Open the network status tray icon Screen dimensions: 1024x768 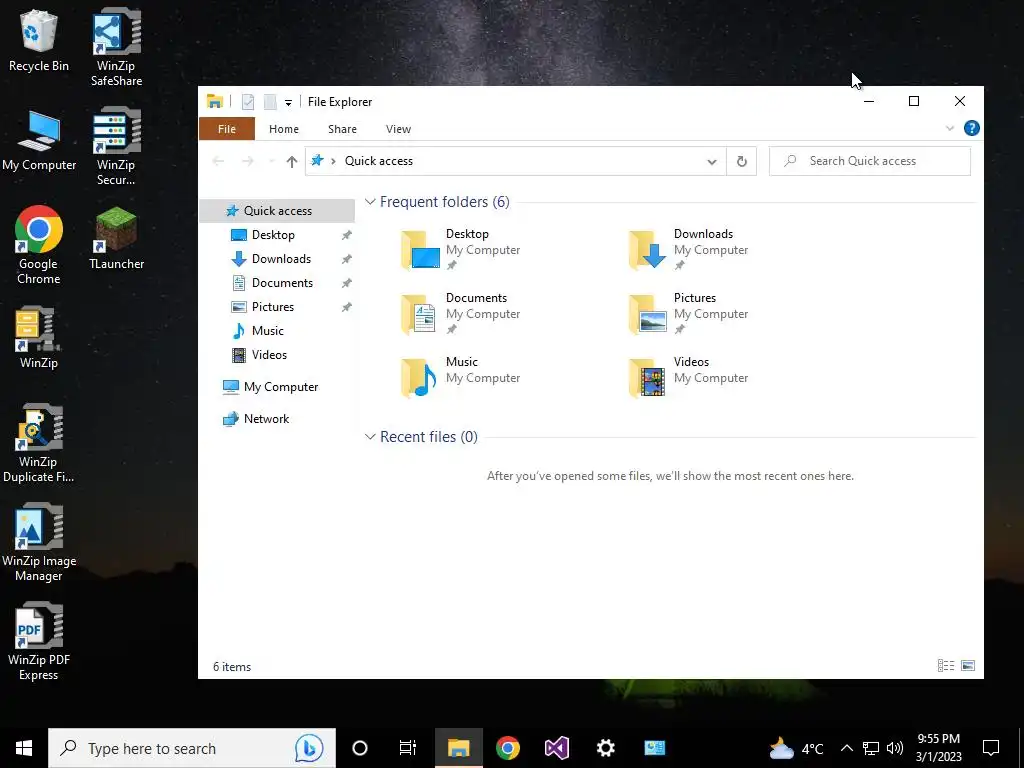871,748
